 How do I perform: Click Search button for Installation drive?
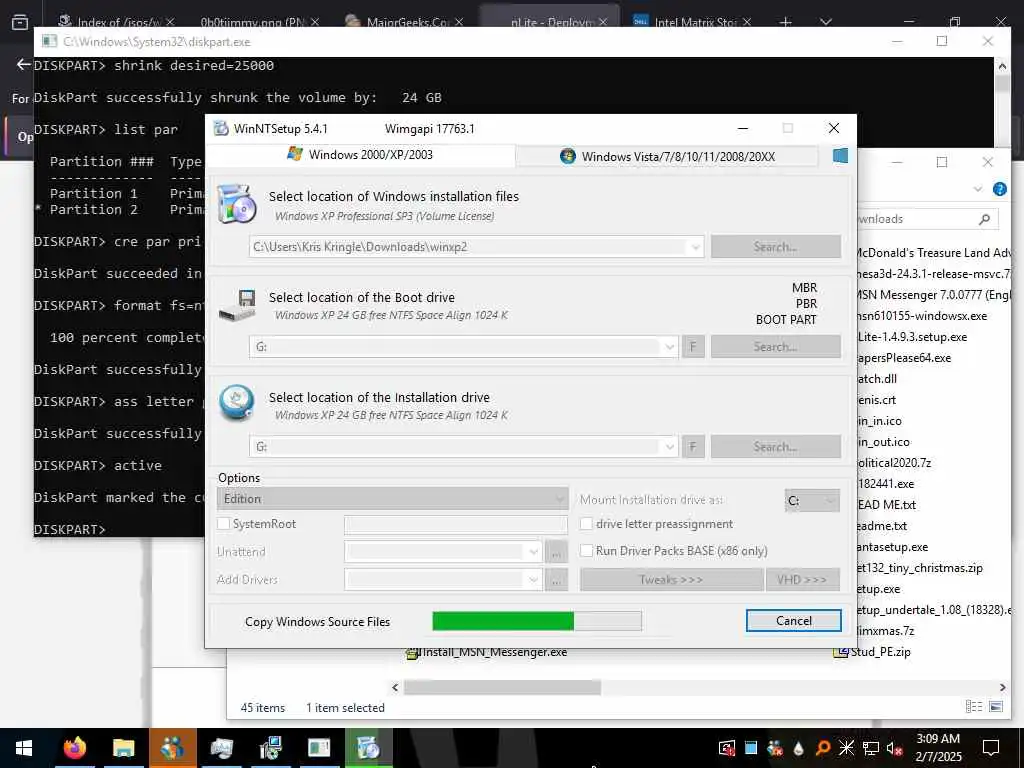(x=775, y=447)
